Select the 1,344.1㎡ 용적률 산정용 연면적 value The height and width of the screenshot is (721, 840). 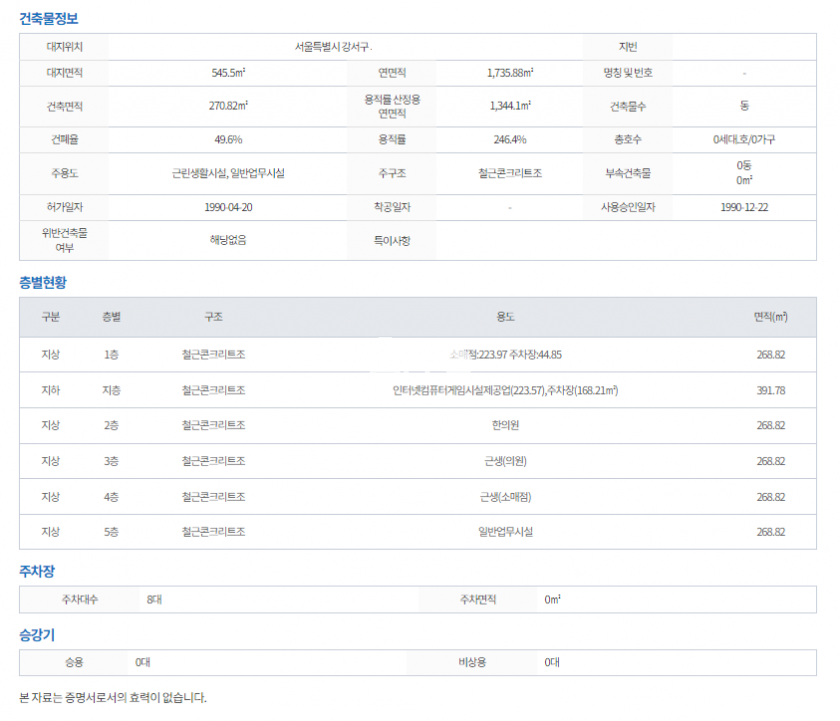click(510, 106)
